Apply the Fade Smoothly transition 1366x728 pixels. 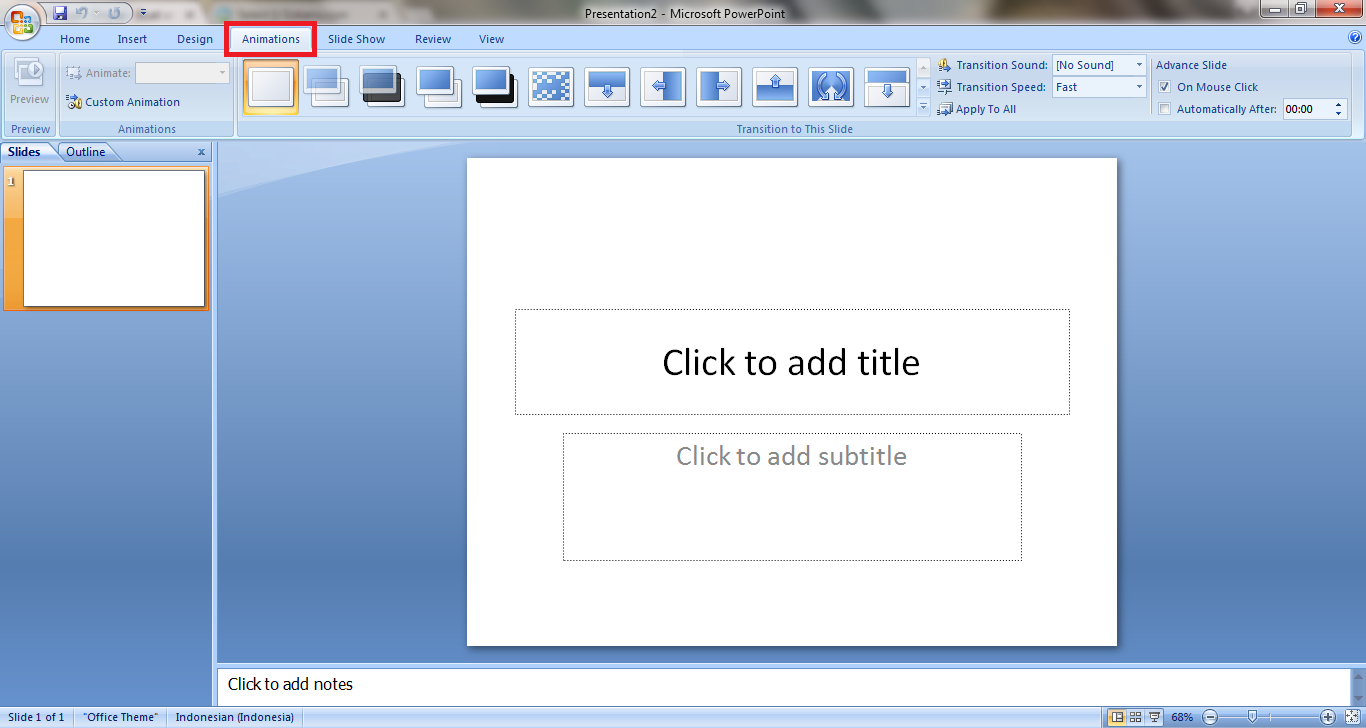(x=327, y=87)
